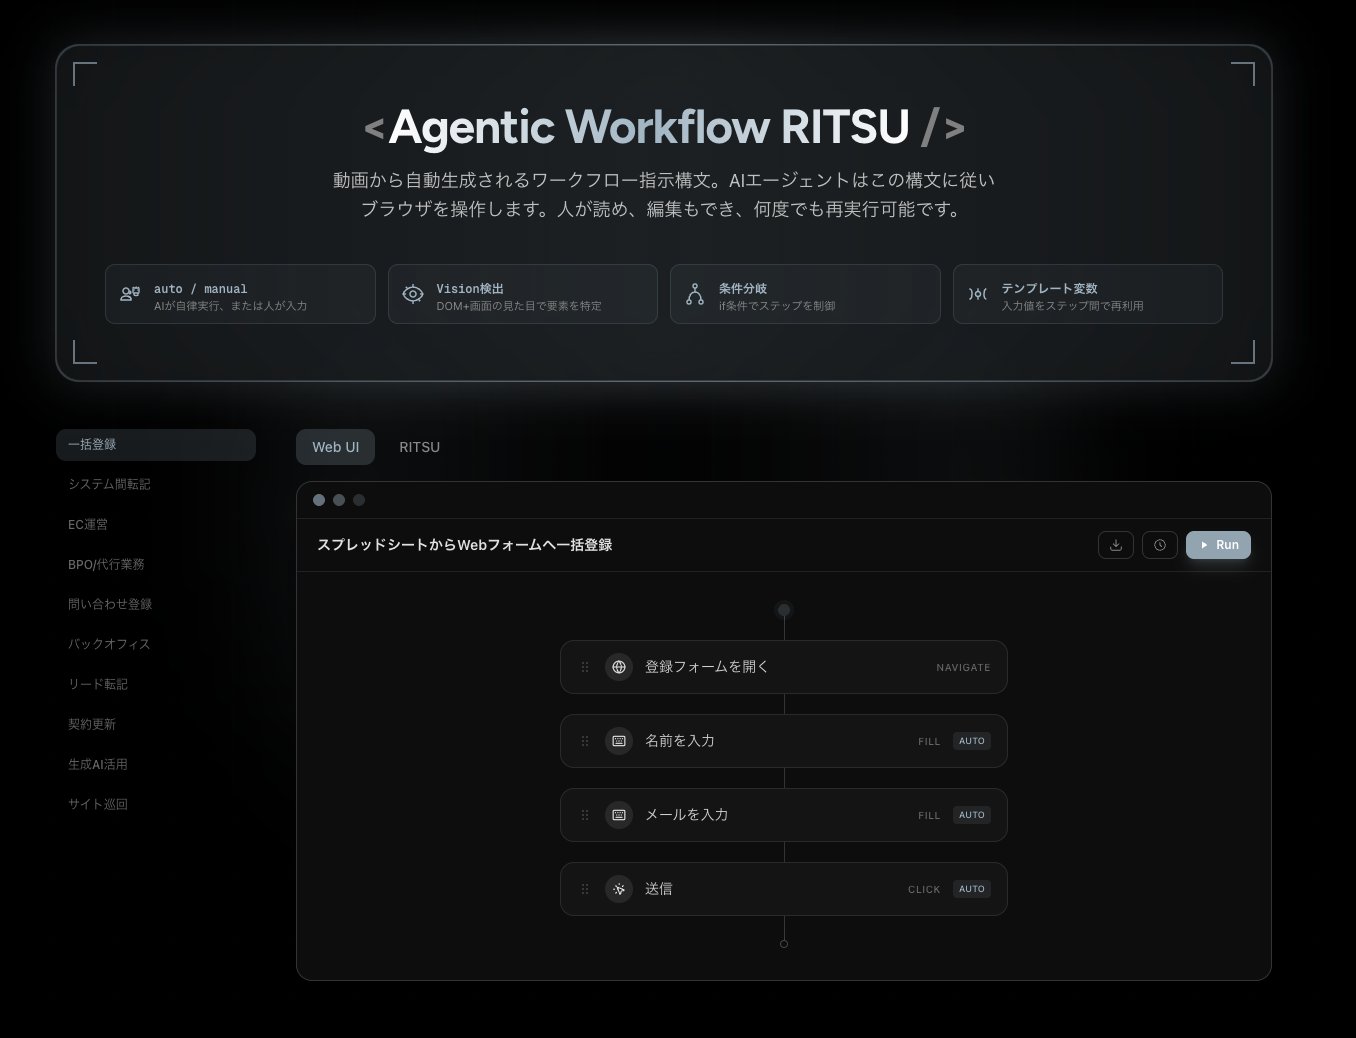1356x1038 pixels.
Task: Toggle AUTO on the メールを入力 step
Action: (x=971, y=815)
